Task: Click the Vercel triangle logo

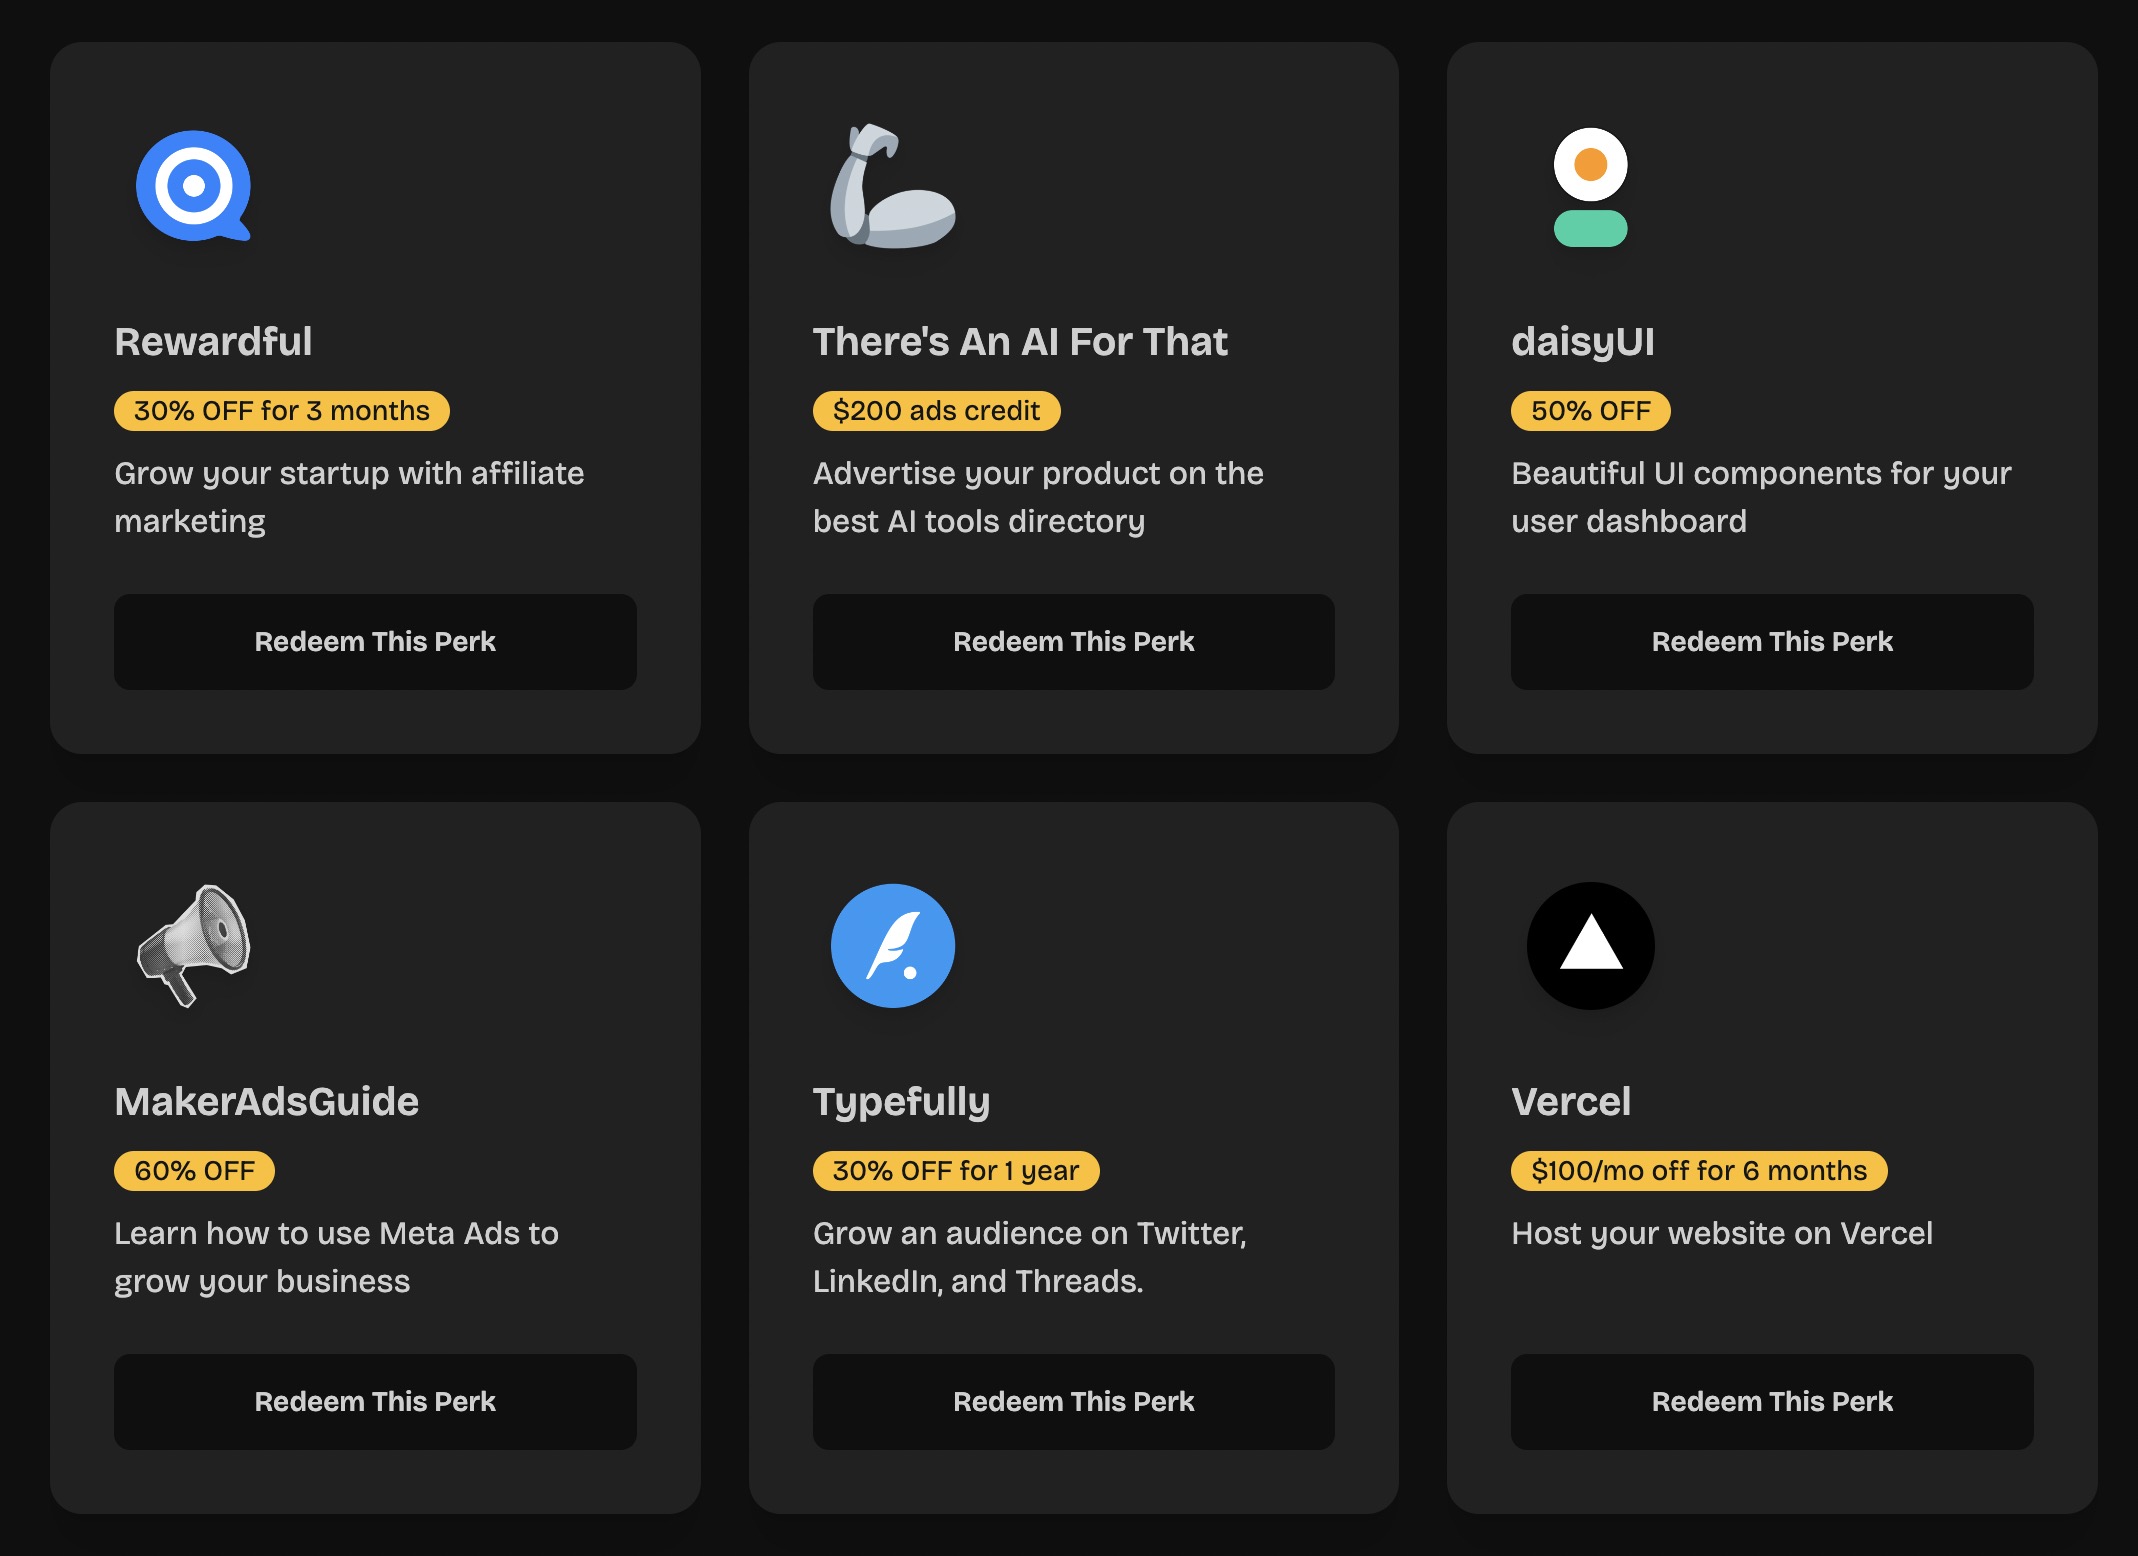Action: (1590, 946)
